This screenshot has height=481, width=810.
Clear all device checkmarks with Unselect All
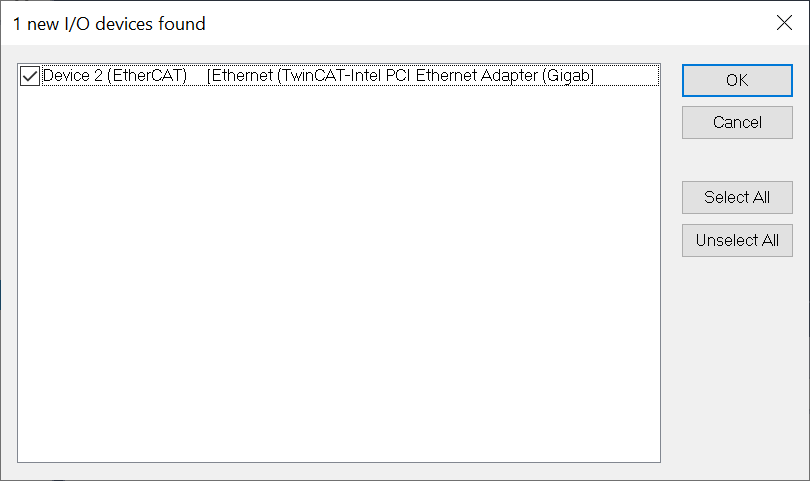737,240
